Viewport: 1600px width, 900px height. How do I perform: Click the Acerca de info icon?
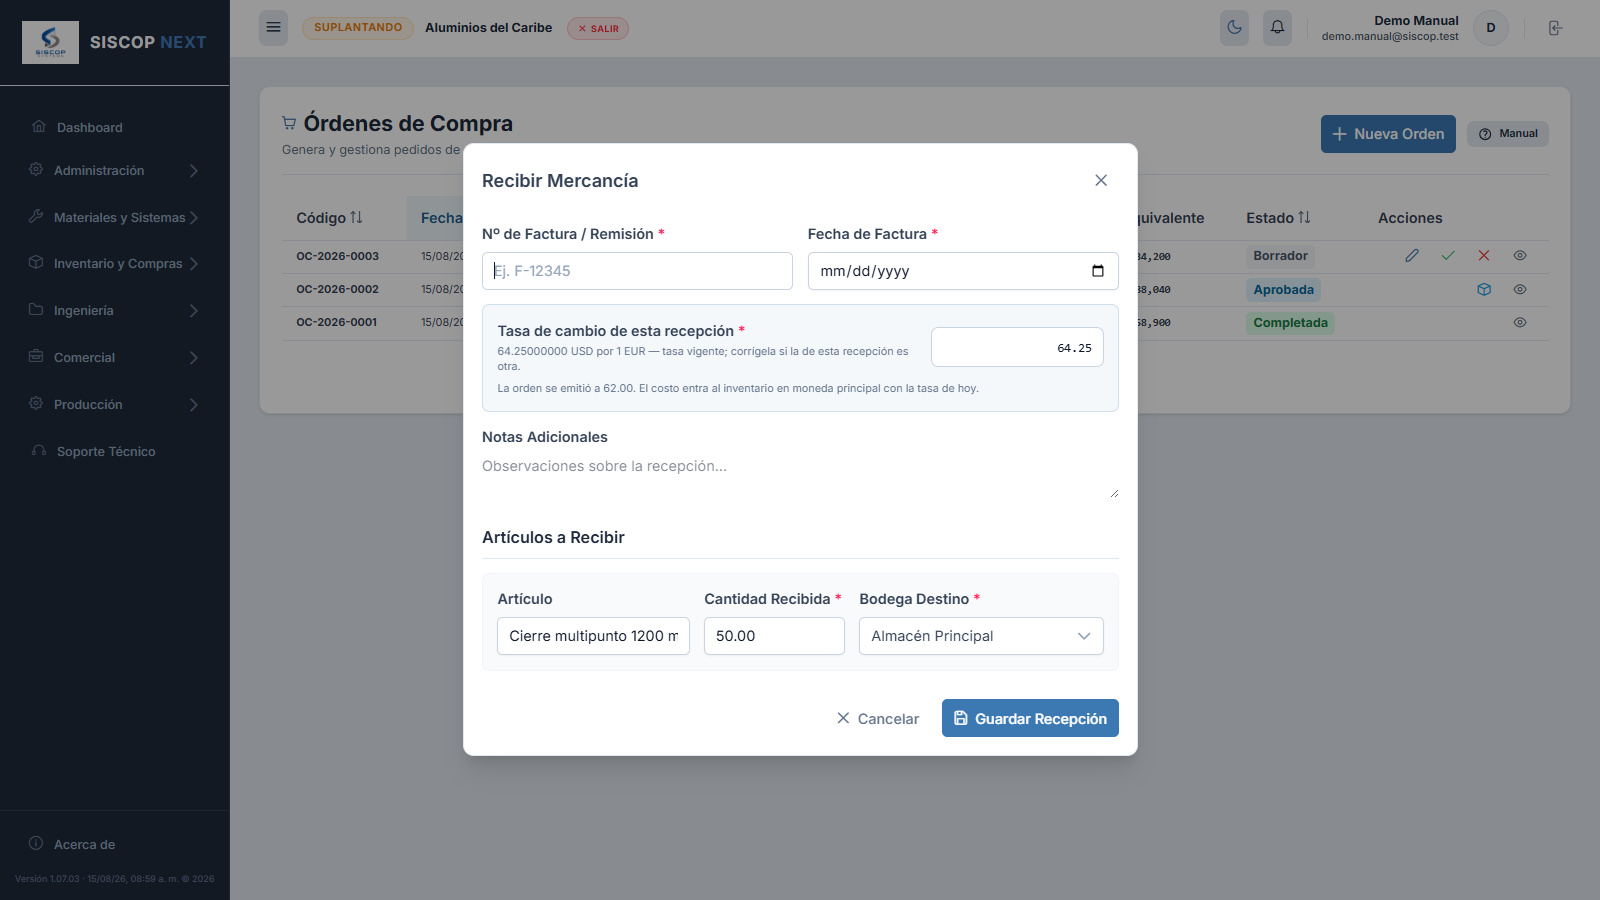(36, 843)
